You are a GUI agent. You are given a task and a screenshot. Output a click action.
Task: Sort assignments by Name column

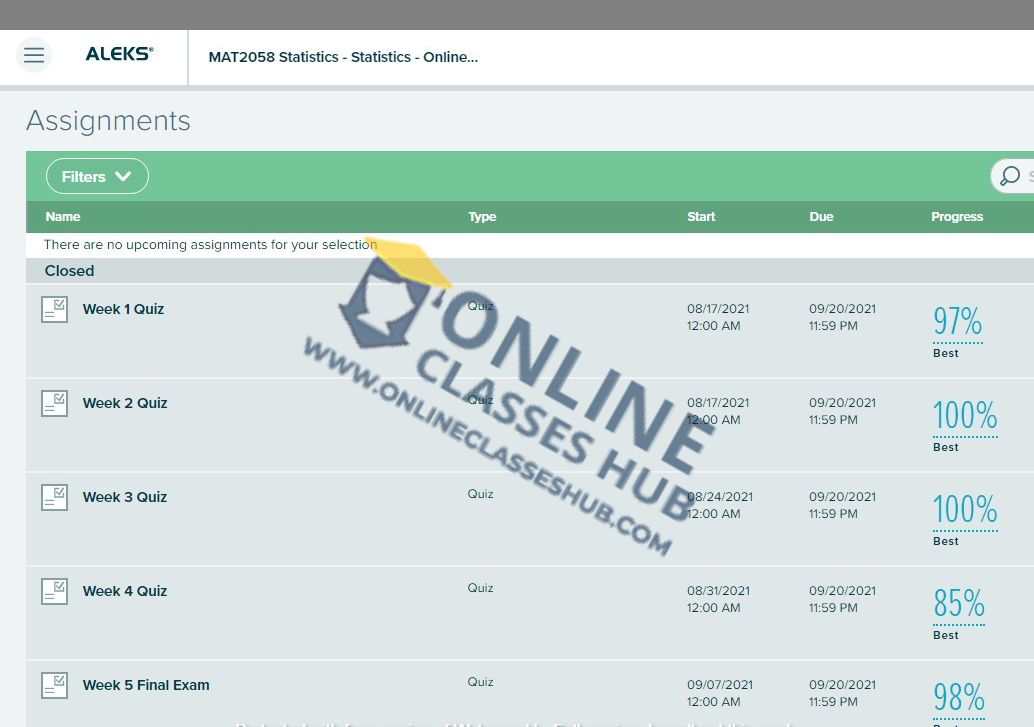(x=63, y=217)
